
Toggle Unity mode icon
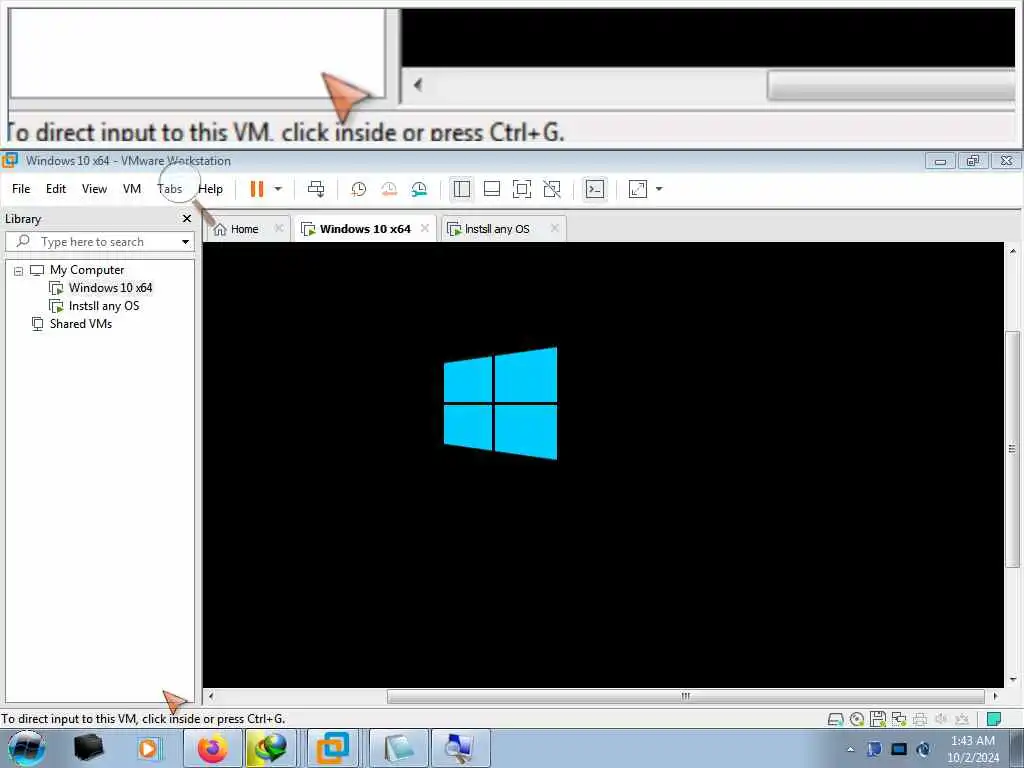552,189
